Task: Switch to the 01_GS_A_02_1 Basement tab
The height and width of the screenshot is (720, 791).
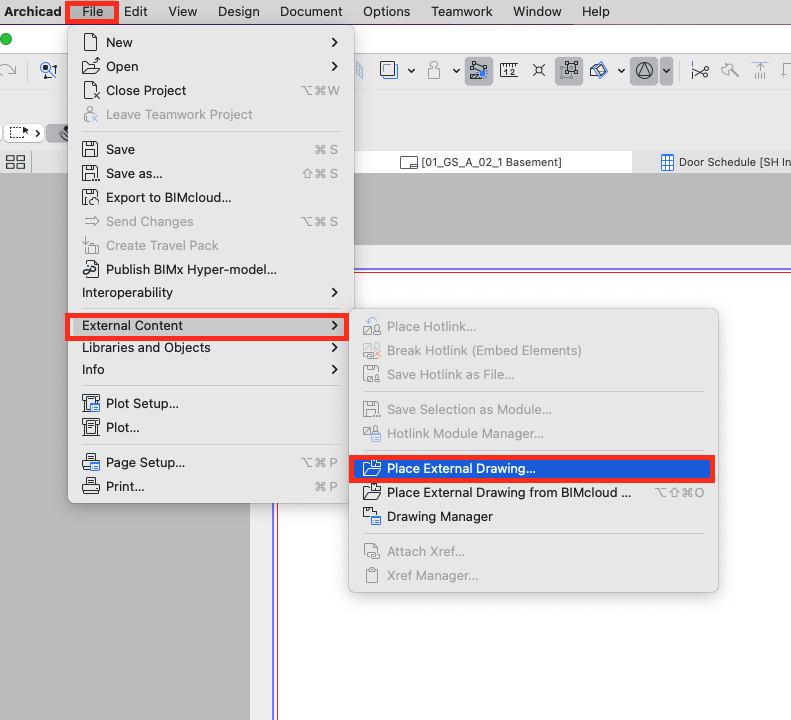Action: [481, 162]
